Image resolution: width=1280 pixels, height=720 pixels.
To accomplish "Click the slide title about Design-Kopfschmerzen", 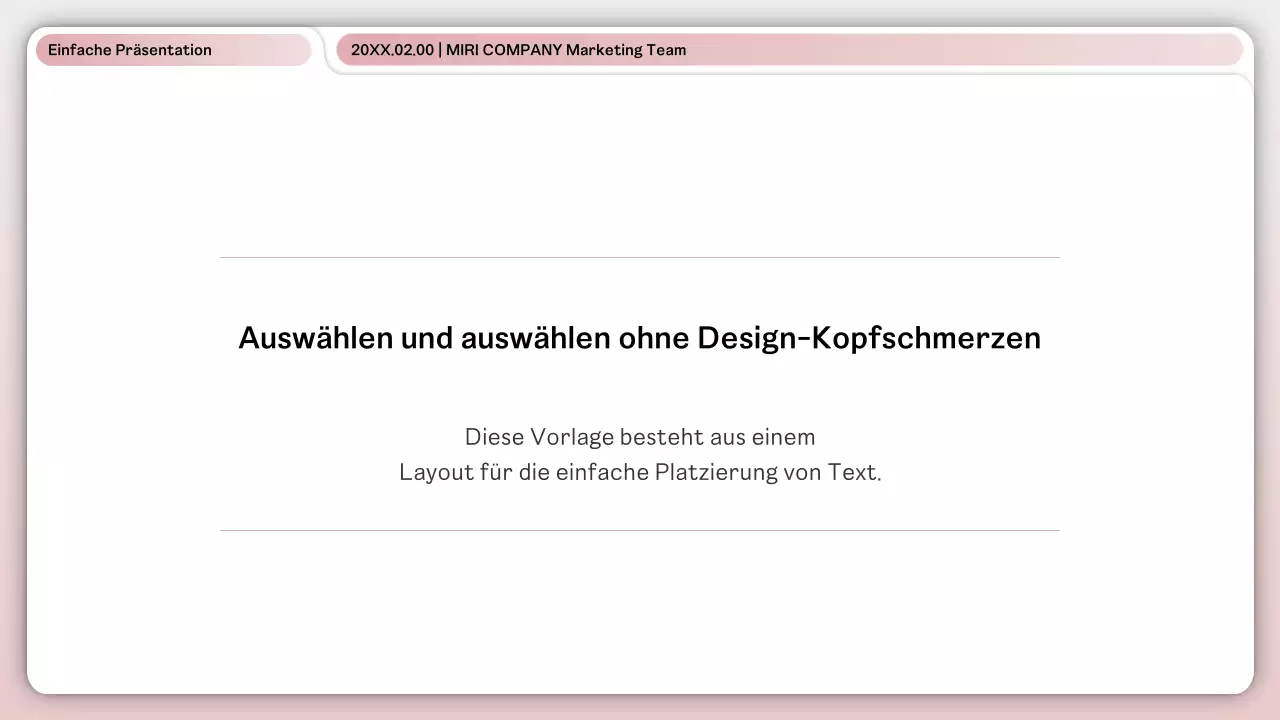I will [639, 338].
